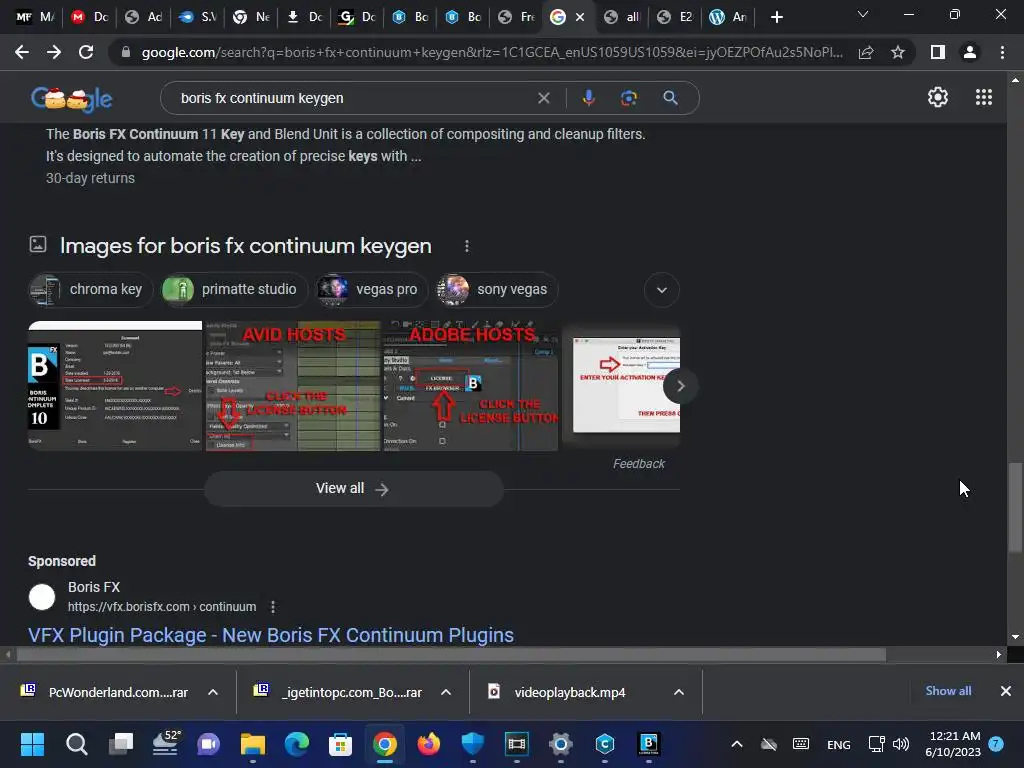This screenshot has width=1024, height=768.
Task: Open options for videoplayback.mp4 download
Action: (679, 692)
